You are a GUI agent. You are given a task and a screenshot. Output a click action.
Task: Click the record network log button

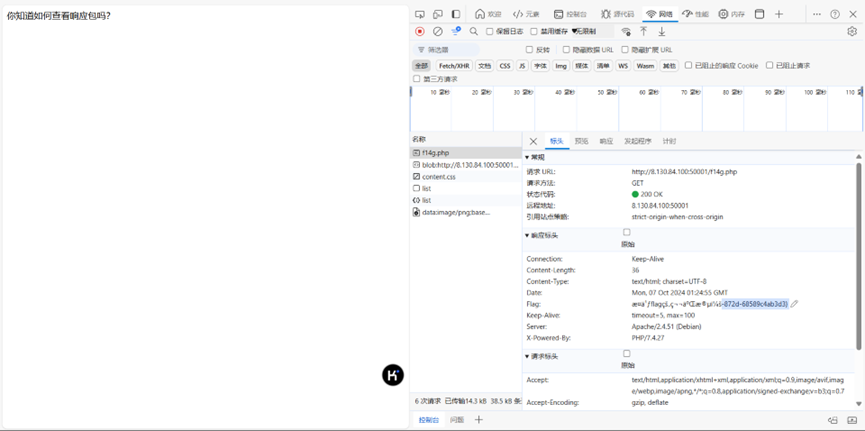[x=420, y=32]
